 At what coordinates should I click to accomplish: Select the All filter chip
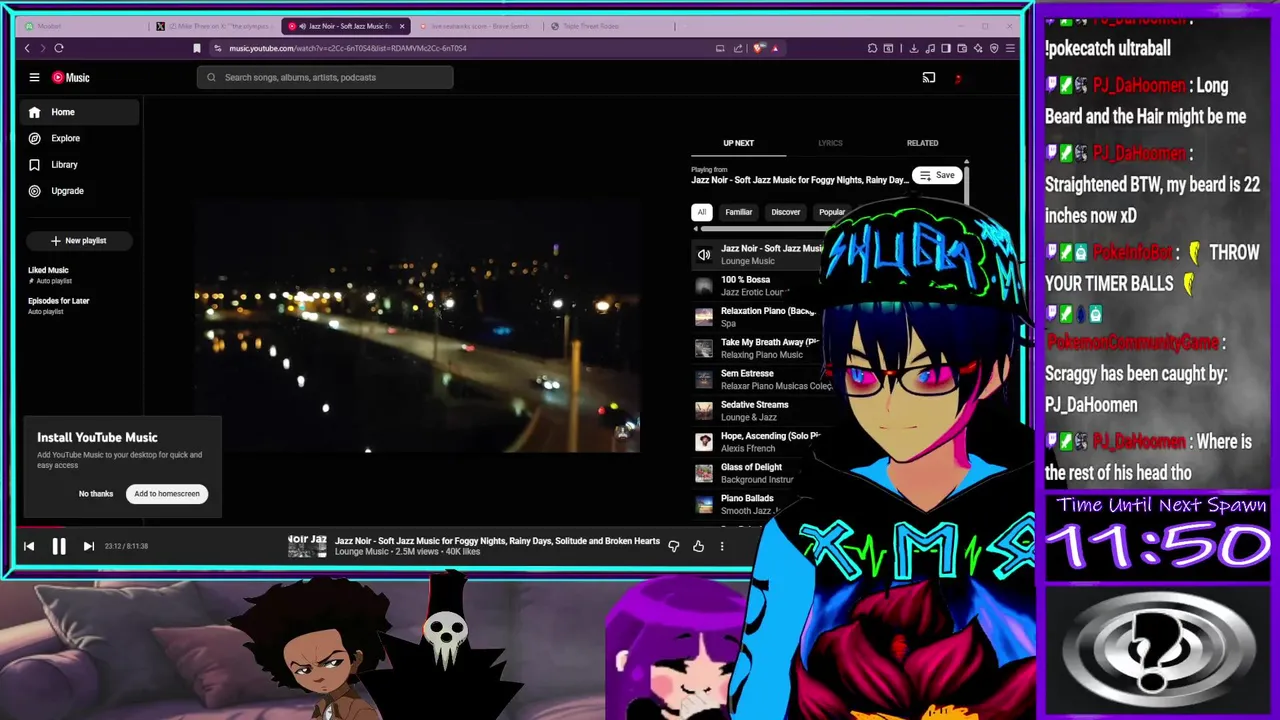click(x=701, y=212)
